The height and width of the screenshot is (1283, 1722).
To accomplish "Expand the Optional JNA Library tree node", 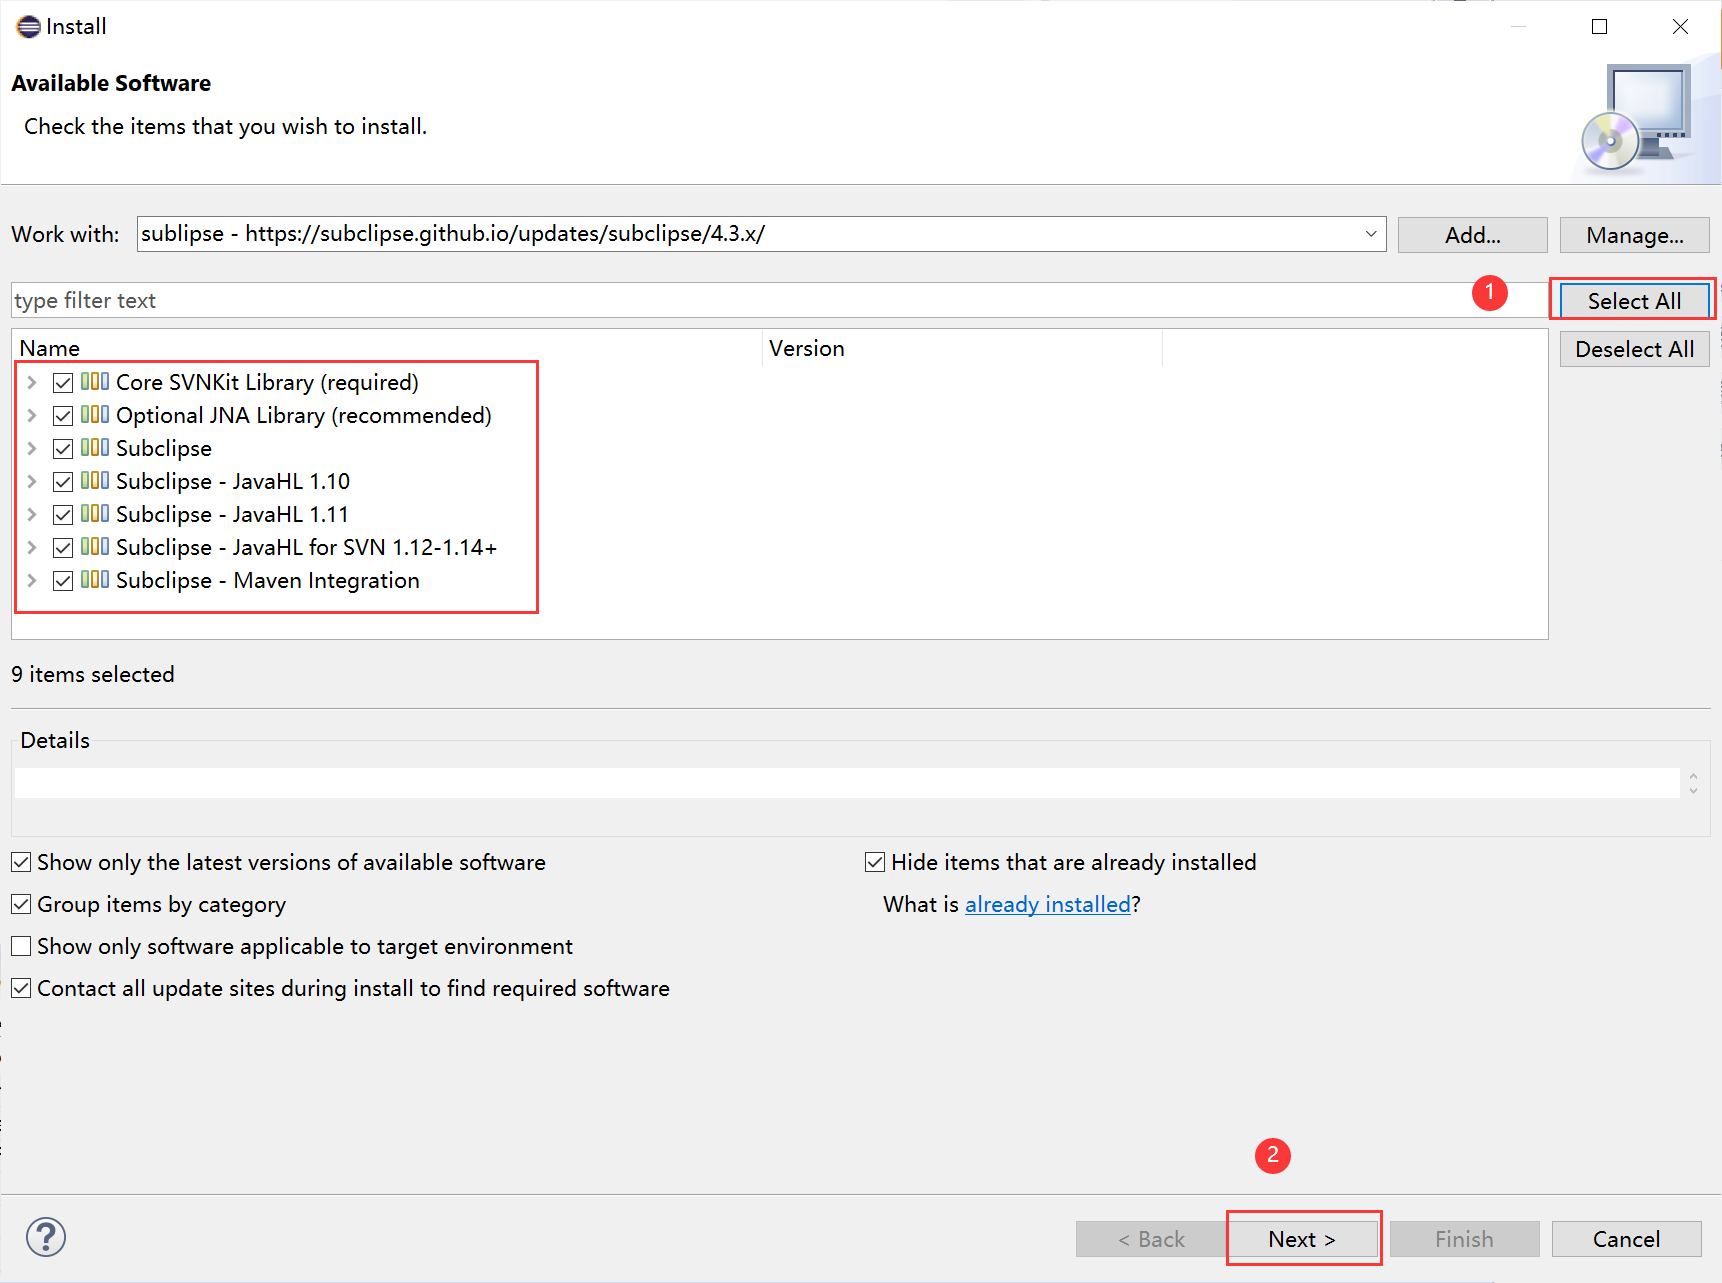I will point(32,415).
